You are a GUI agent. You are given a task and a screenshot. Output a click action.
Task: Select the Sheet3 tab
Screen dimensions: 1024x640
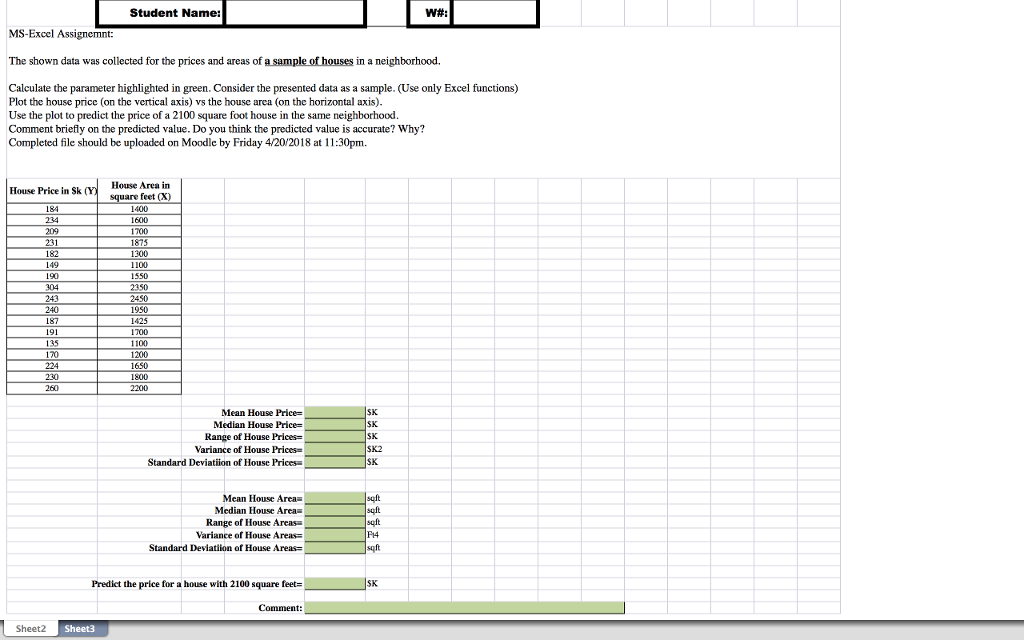[80, 629]
